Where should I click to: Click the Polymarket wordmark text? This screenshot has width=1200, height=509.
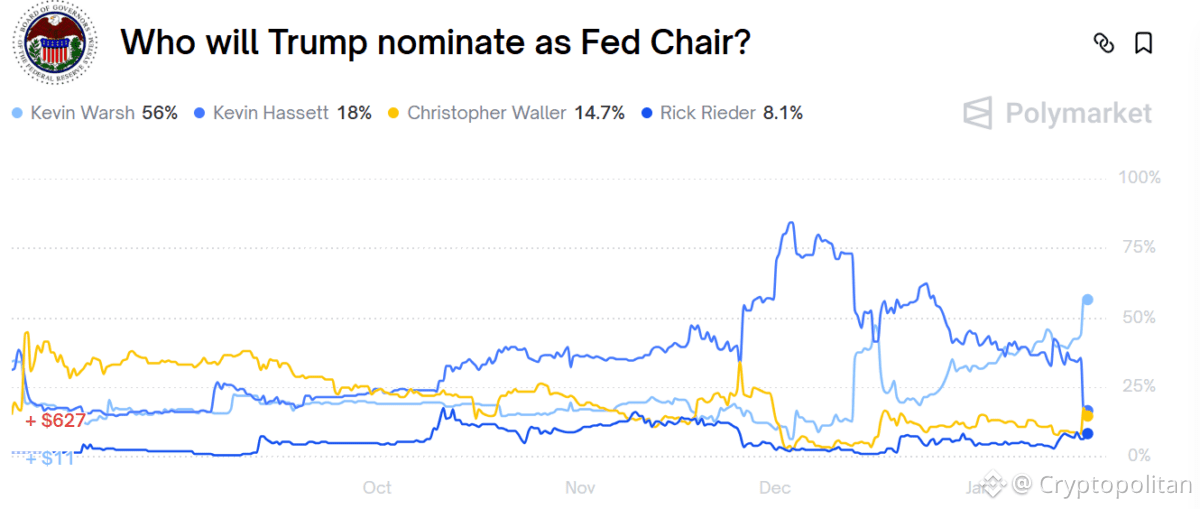1079,113
